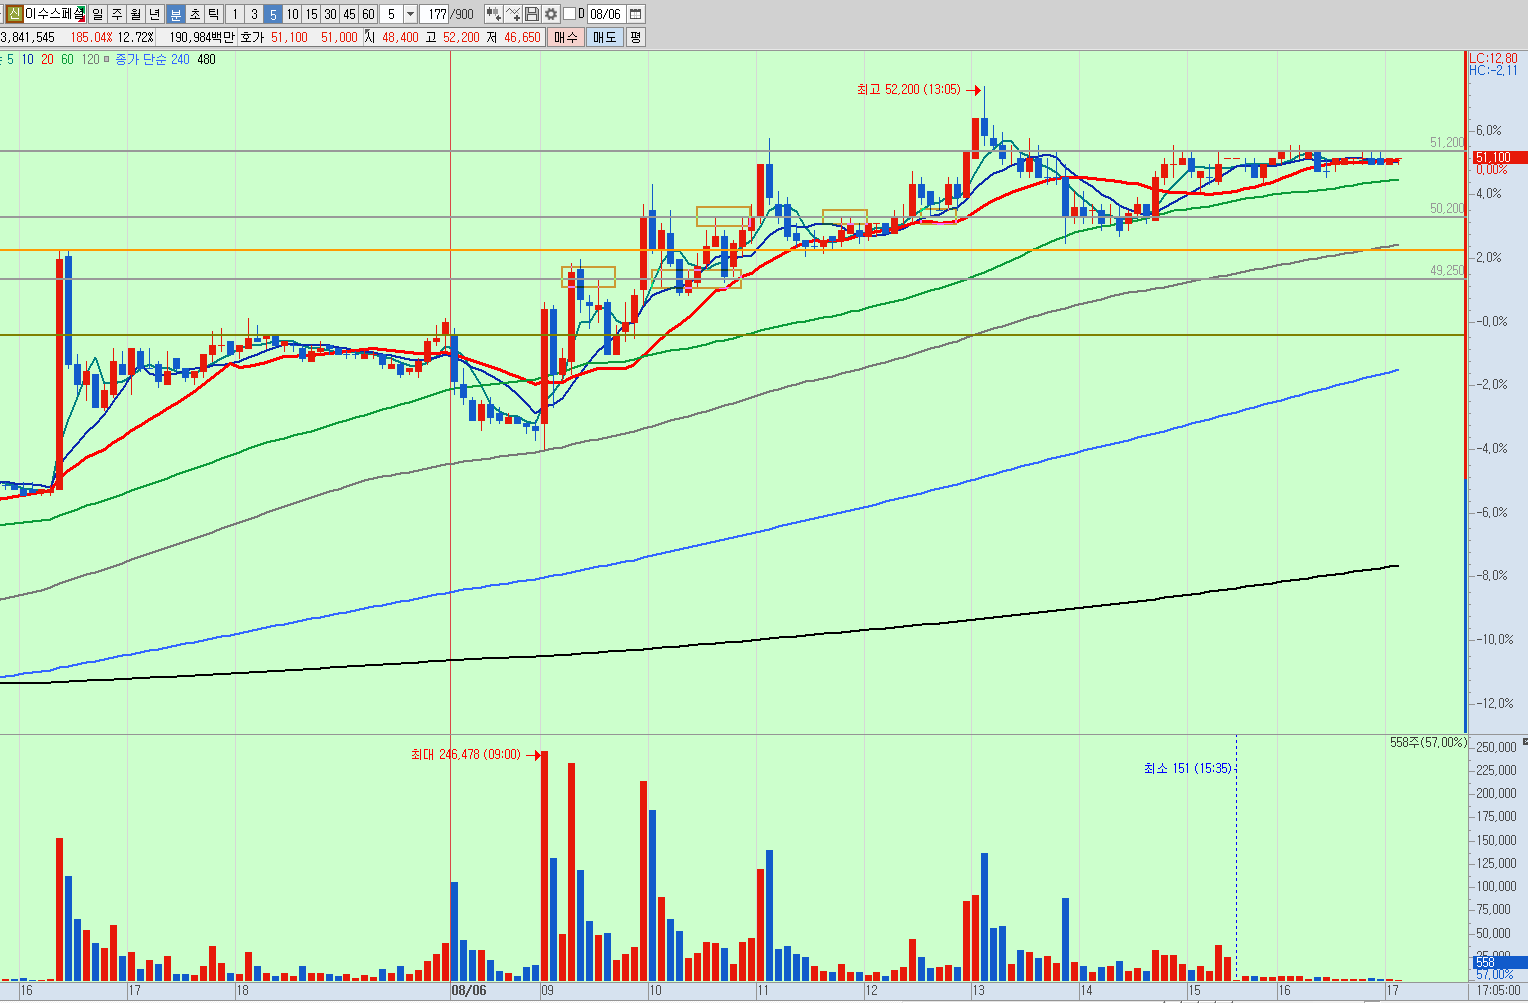Click the 최소 151 (15:35) volume marker

pyautogui.click(x=1188, y=768)
